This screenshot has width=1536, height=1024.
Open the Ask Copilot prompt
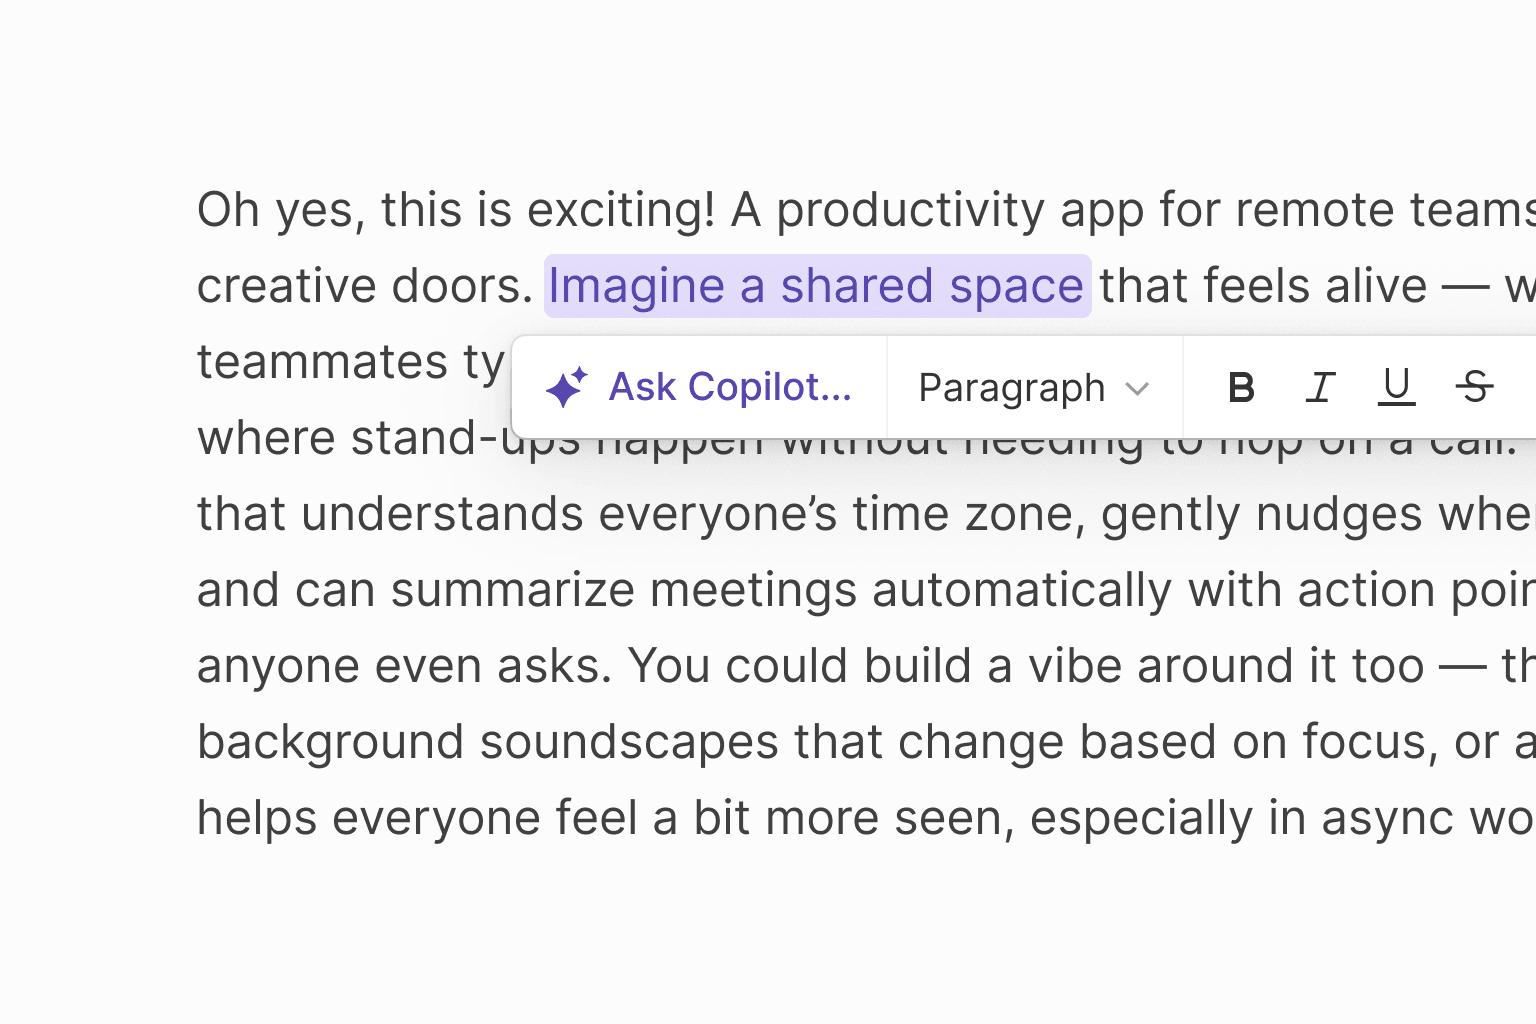pyautogui.click(x=730, y=388)
